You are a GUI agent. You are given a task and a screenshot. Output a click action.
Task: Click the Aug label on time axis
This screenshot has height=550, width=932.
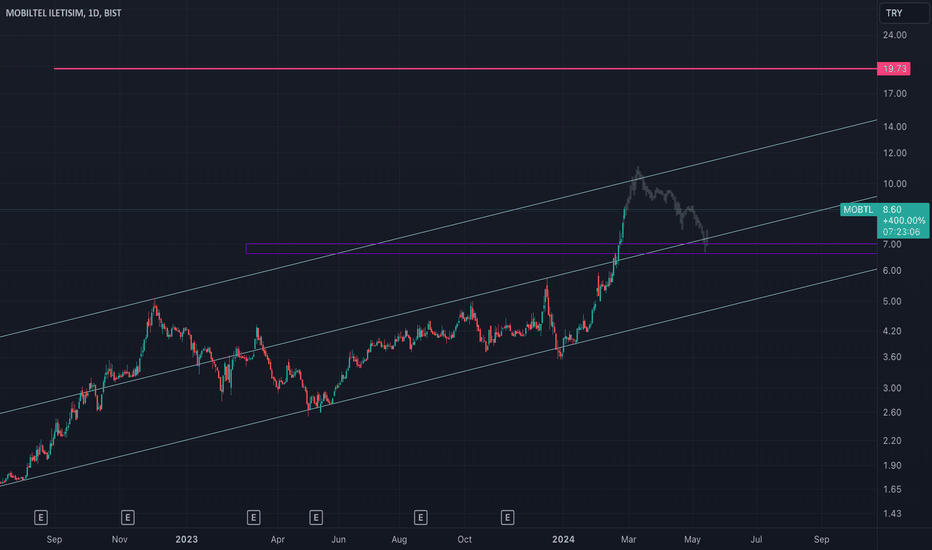click(399, 539)
